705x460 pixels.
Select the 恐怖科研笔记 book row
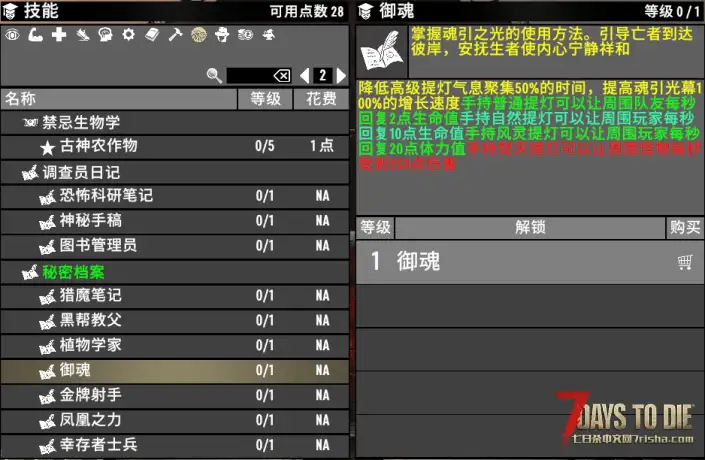[175, 196]
